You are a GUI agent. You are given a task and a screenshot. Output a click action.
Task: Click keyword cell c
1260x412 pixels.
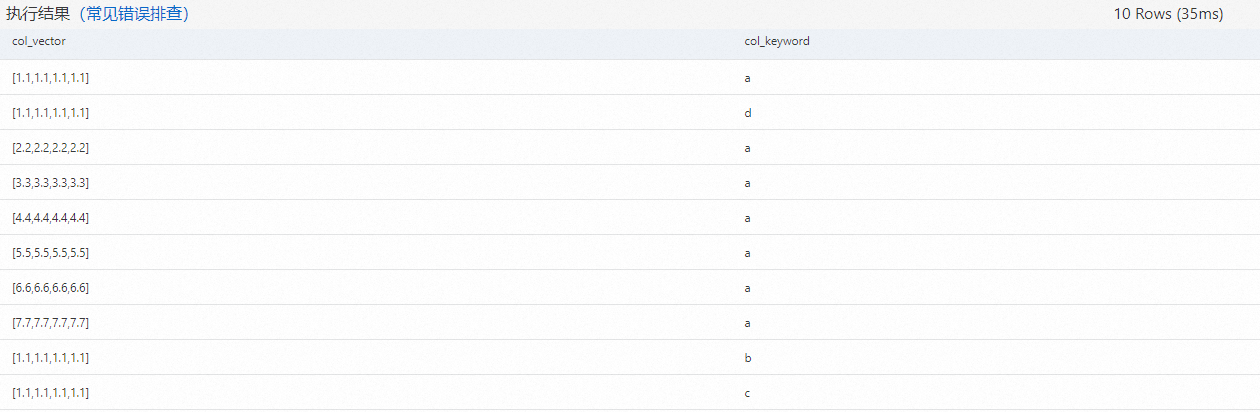coord(748,393)
